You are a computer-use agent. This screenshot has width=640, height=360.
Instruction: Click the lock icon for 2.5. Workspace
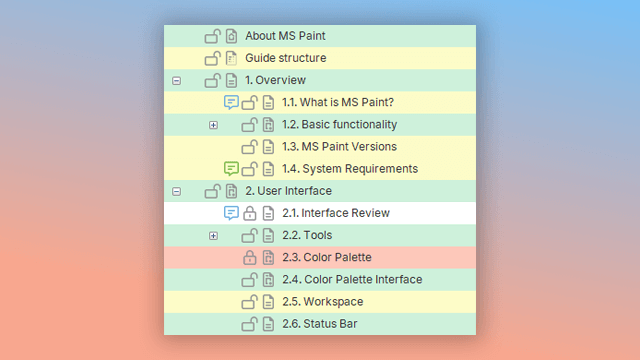[x=250, y=302]
